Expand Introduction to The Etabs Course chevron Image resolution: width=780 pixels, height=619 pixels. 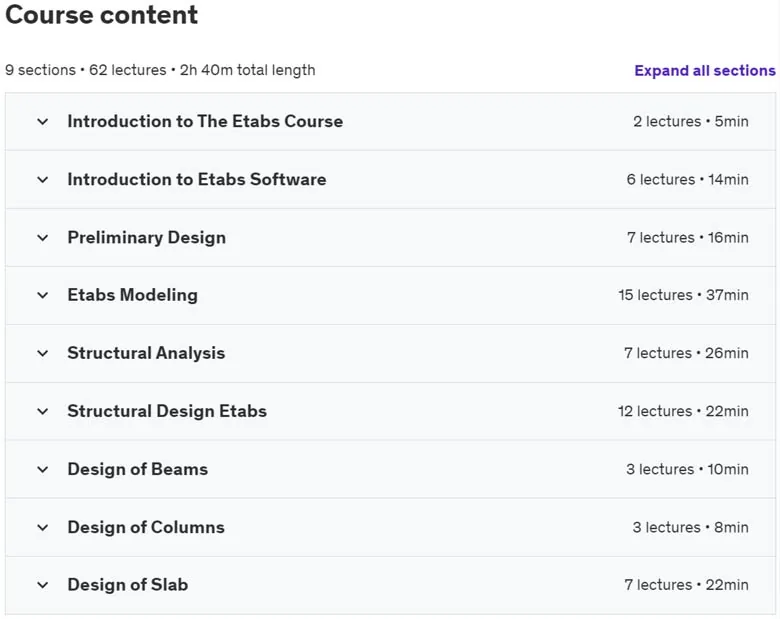43,121
